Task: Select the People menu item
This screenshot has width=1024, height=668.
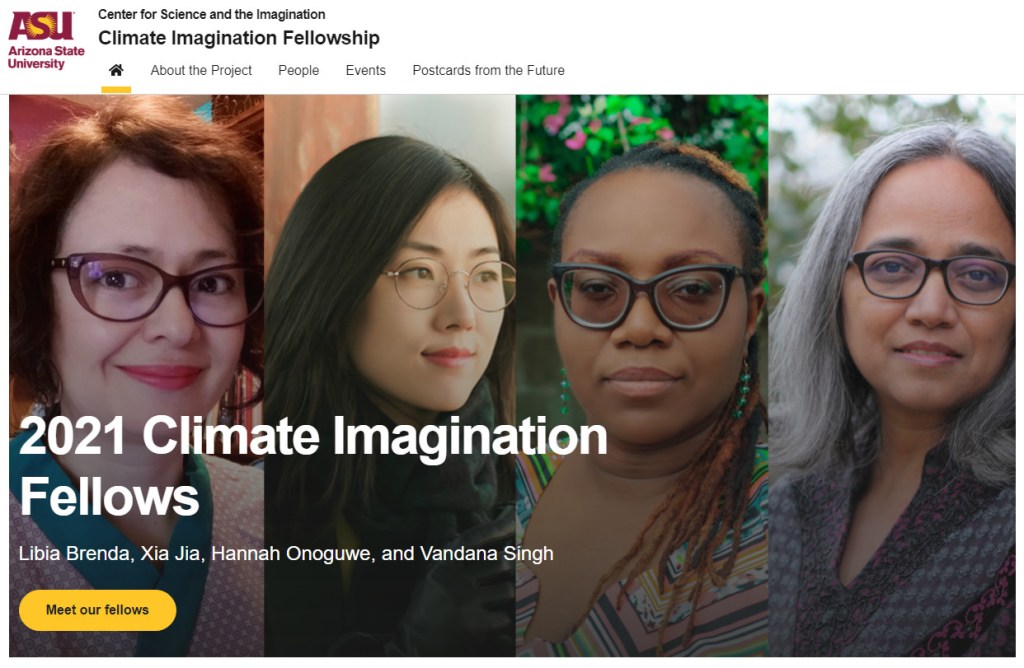Action: [x=298, y=70]
